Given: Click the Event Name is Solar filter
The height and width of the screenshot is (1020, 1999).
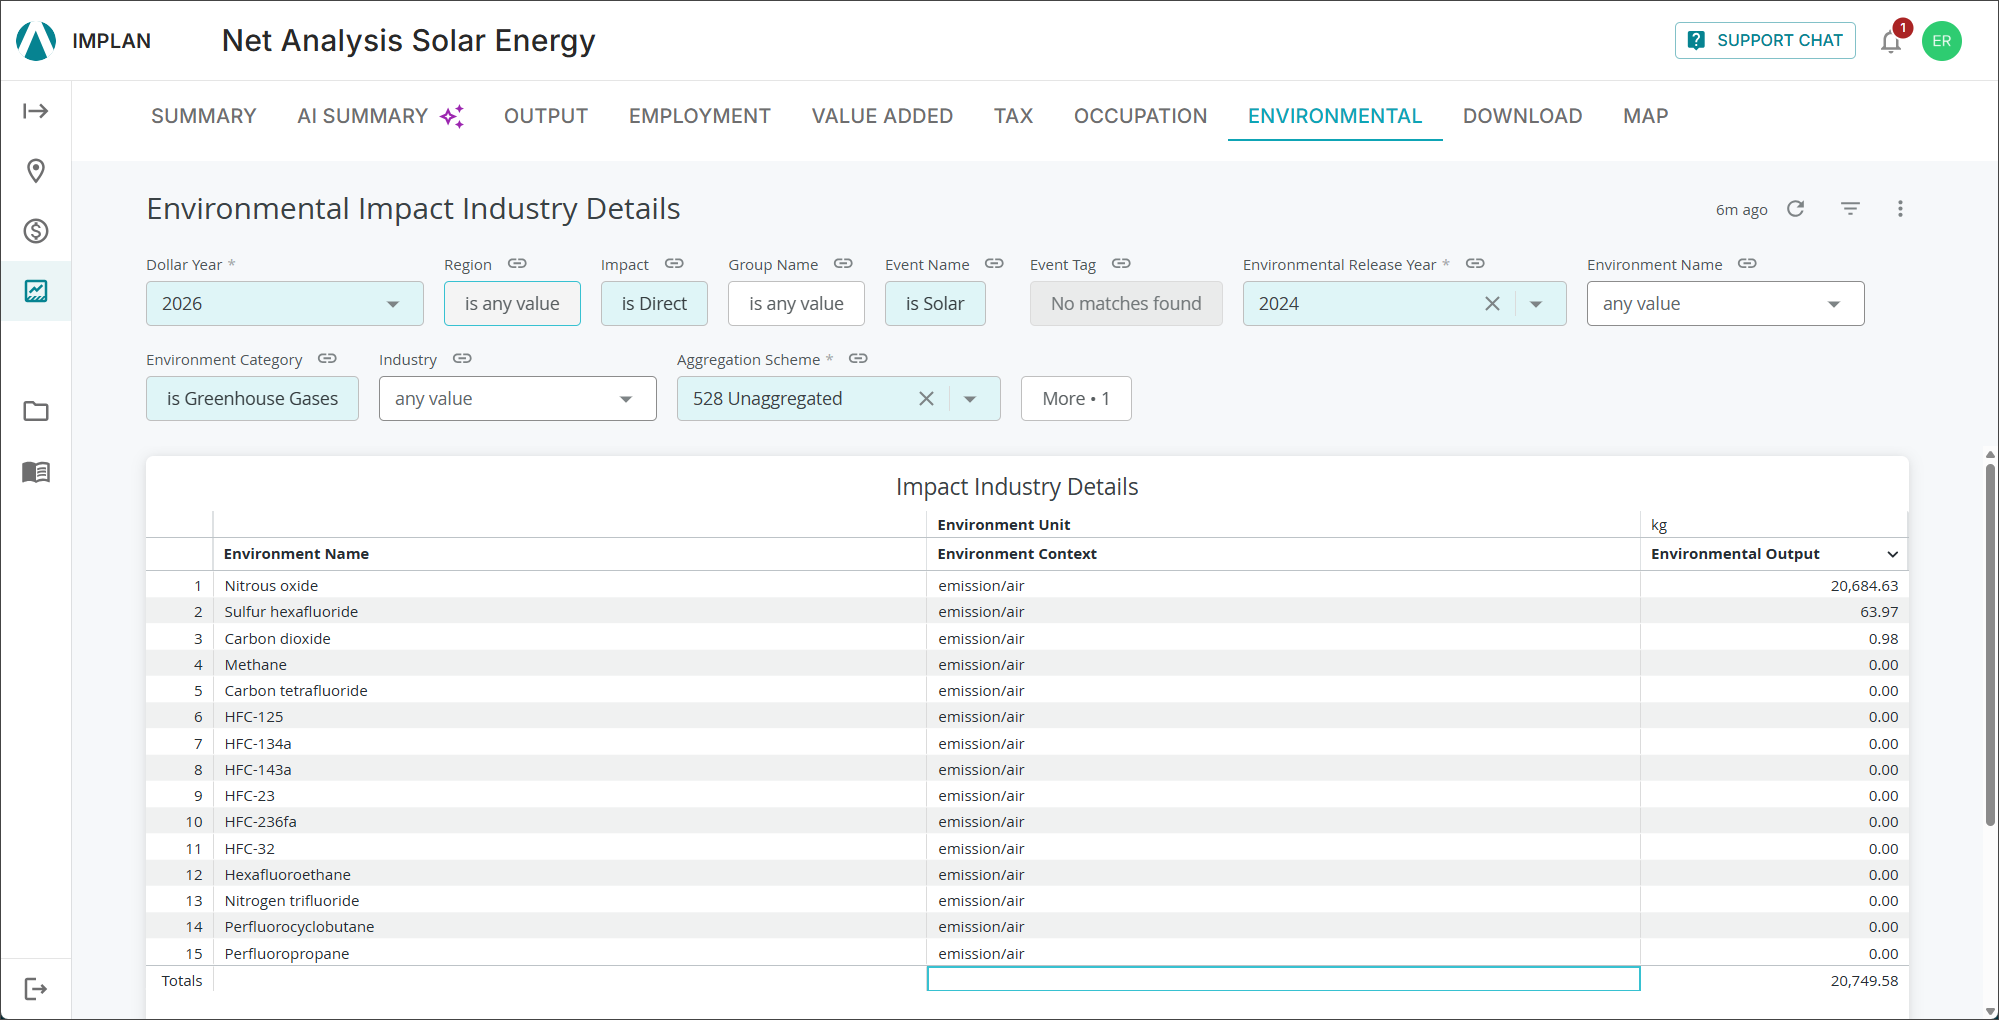Looking at the screenshot, I should pyautogui.click(x=935, y=303).
